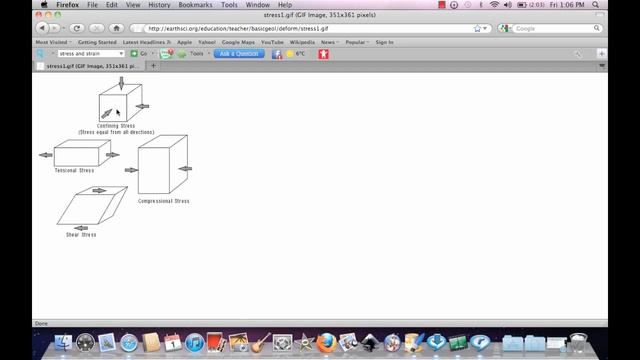Open GarageBand guitar icon in dock
This screenshot has width=640, height=360.
coord(260,343)
